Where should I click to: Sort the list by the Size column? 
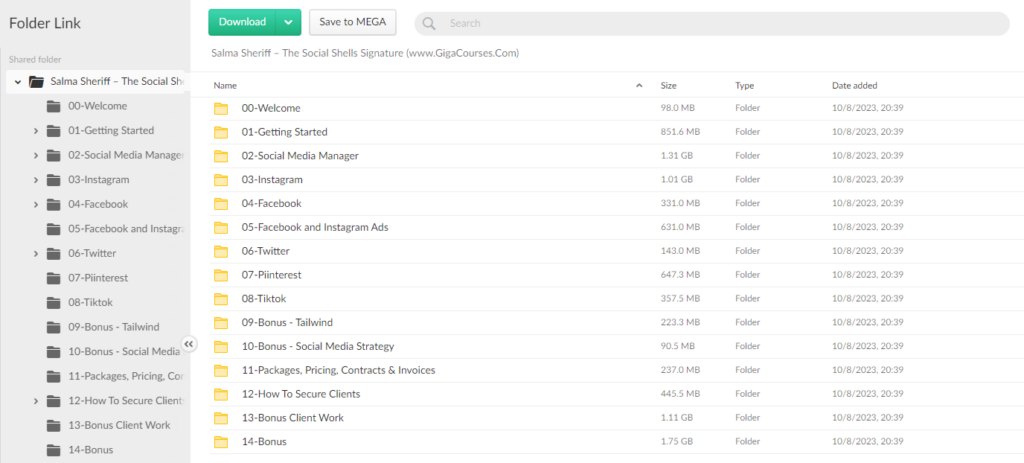(x=668, y=86)
